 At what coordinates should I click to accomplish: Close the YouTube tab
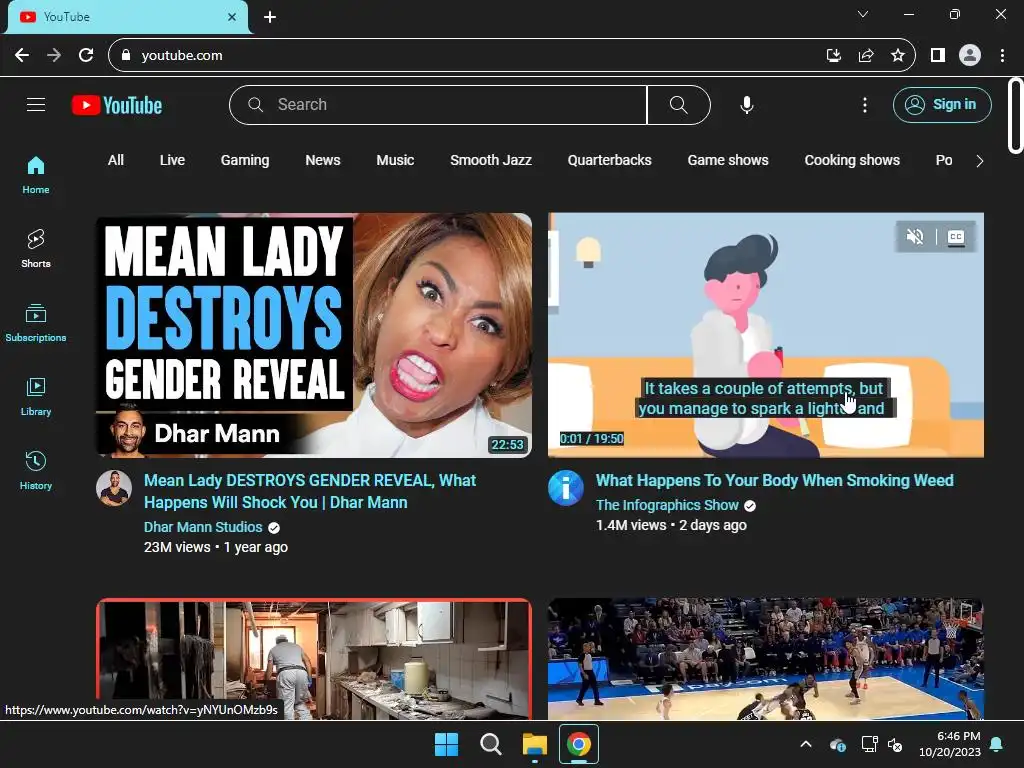[x=232, y=17]
